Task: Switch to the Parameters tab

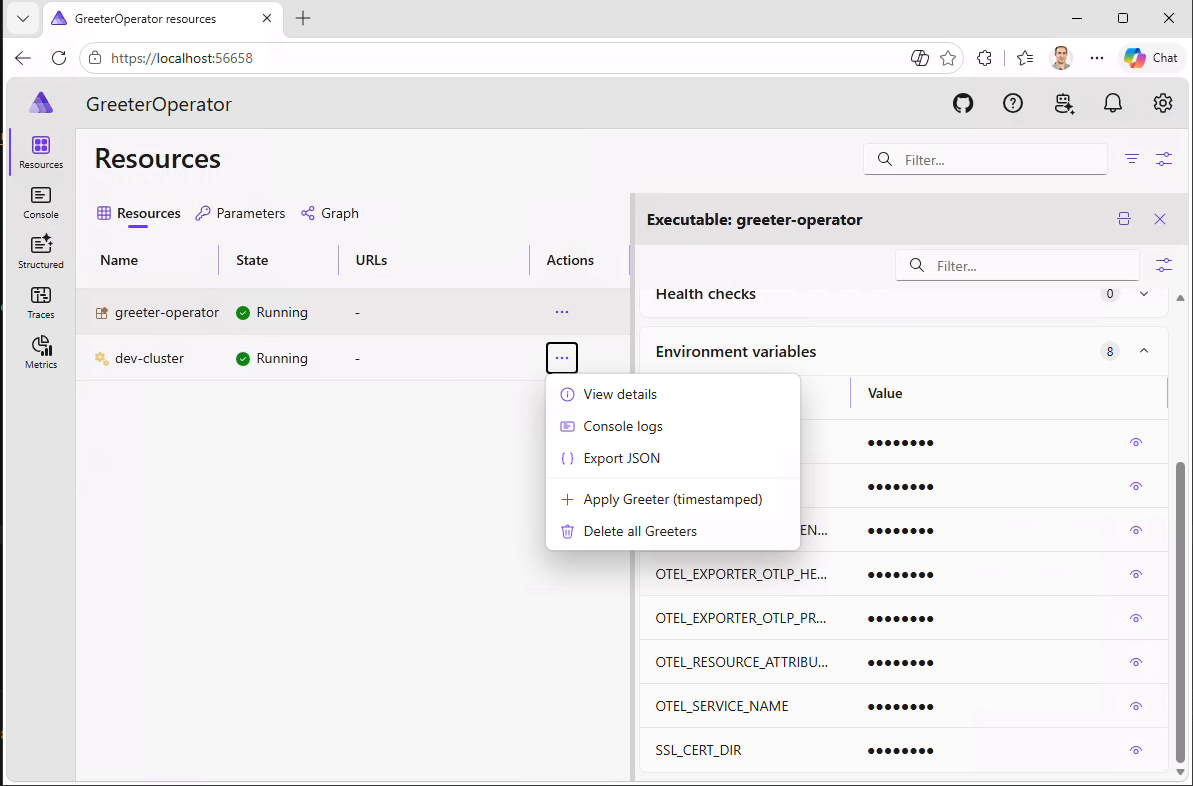Action: [x=240, y=213]
